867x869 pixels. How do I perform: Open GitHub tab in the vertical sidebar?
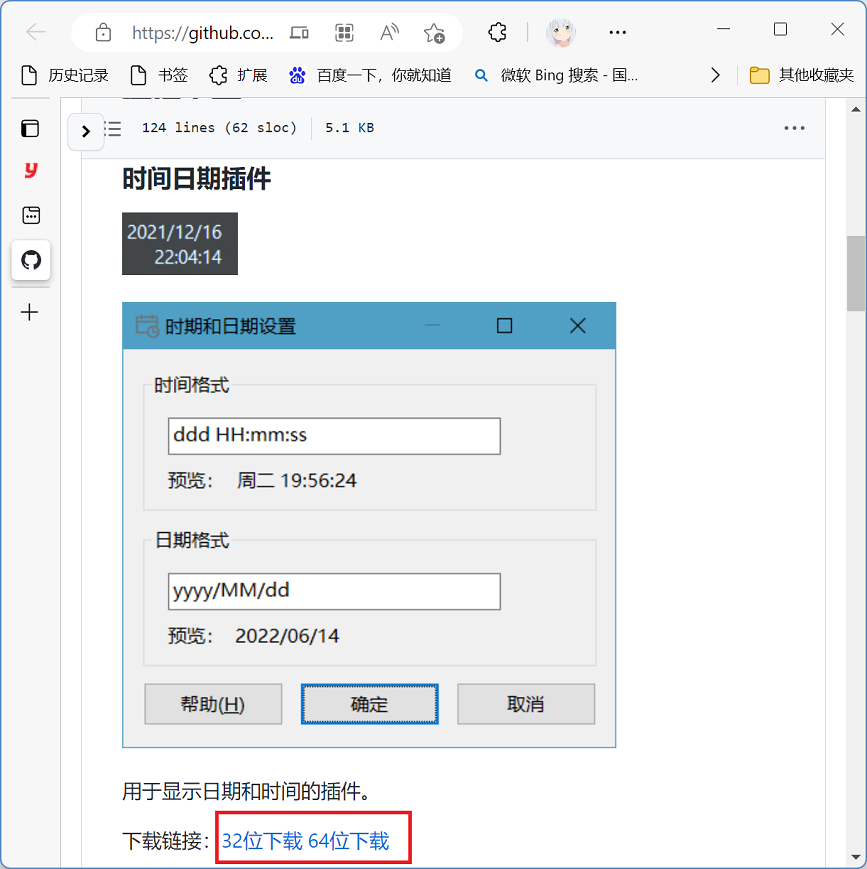point(31,261)
